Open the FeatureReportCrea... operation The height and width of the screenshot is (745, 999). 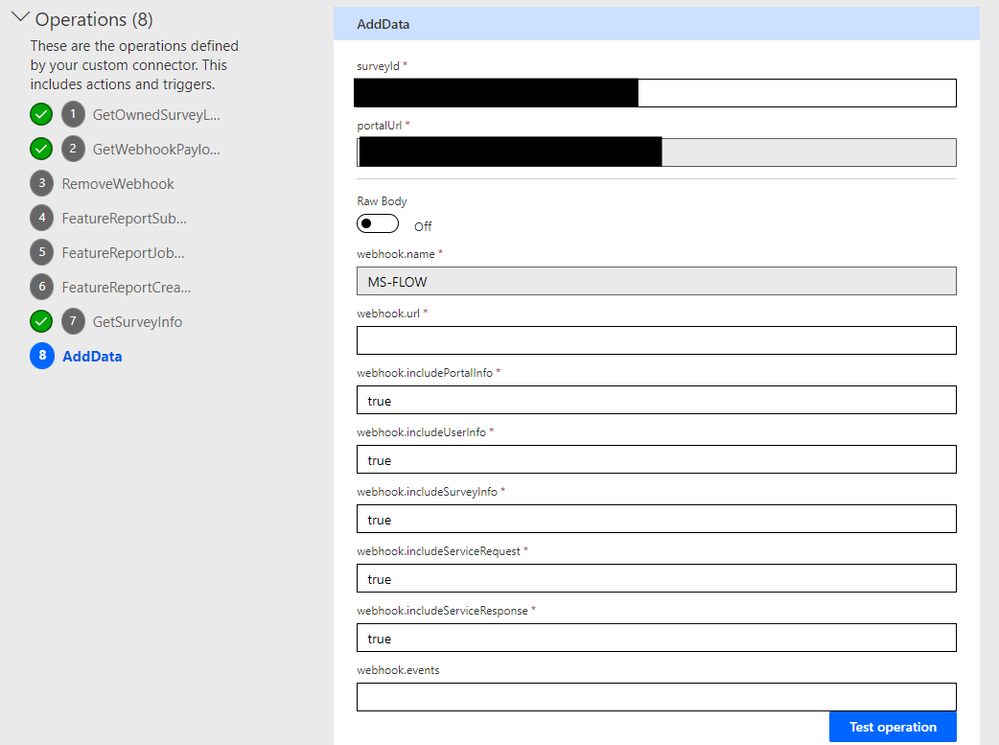click(x=126, y=287)
